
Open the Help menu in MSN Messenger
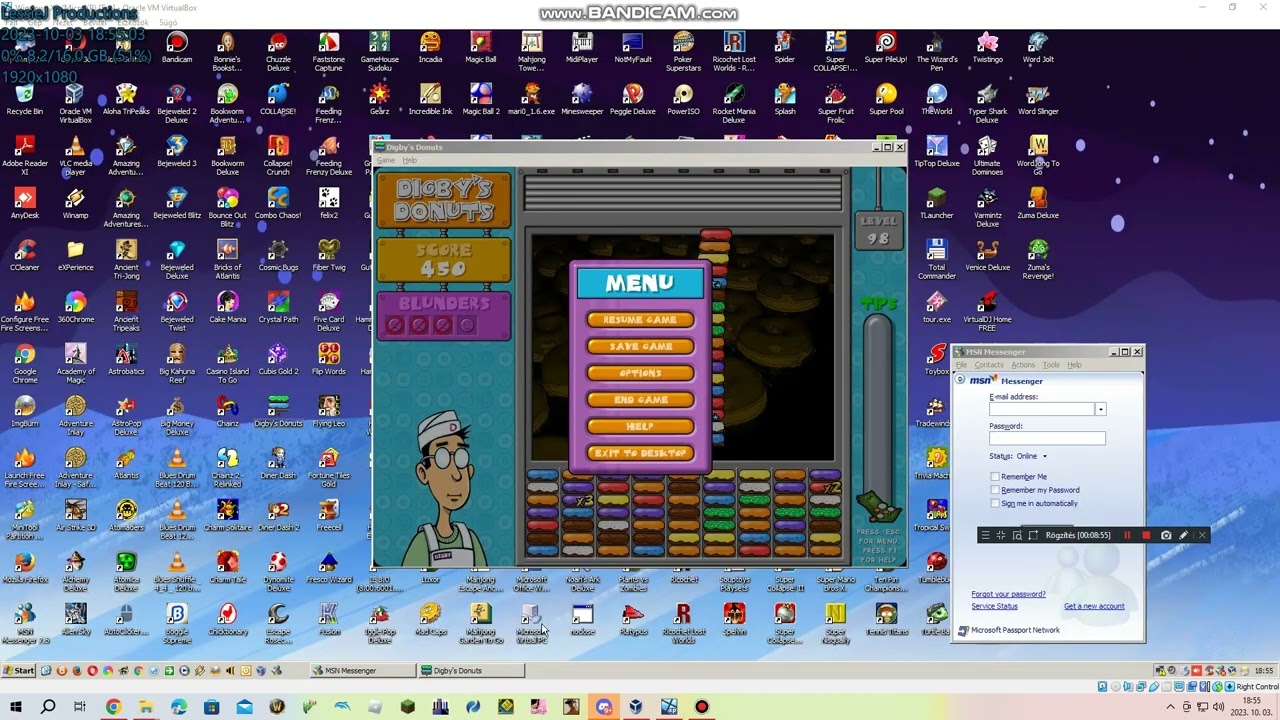pos(1074,365)
